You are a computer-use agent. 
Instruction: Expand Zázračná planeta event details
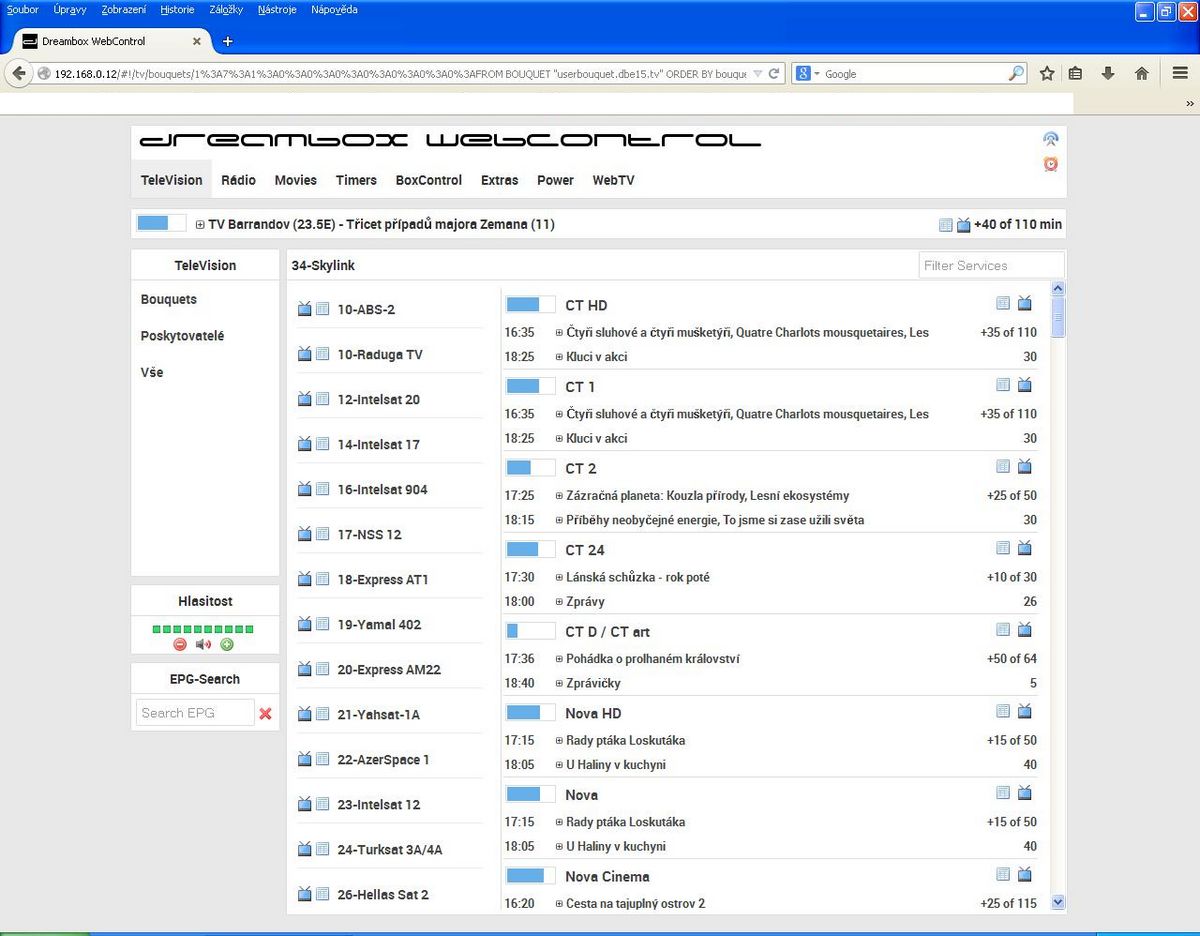560,496
